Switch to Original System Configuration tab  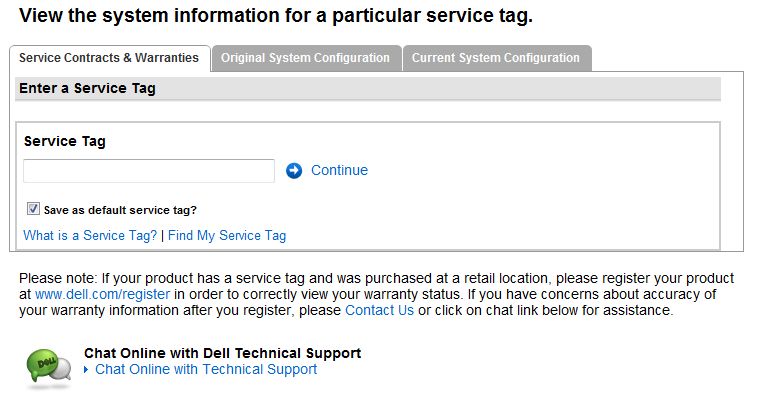306,58
